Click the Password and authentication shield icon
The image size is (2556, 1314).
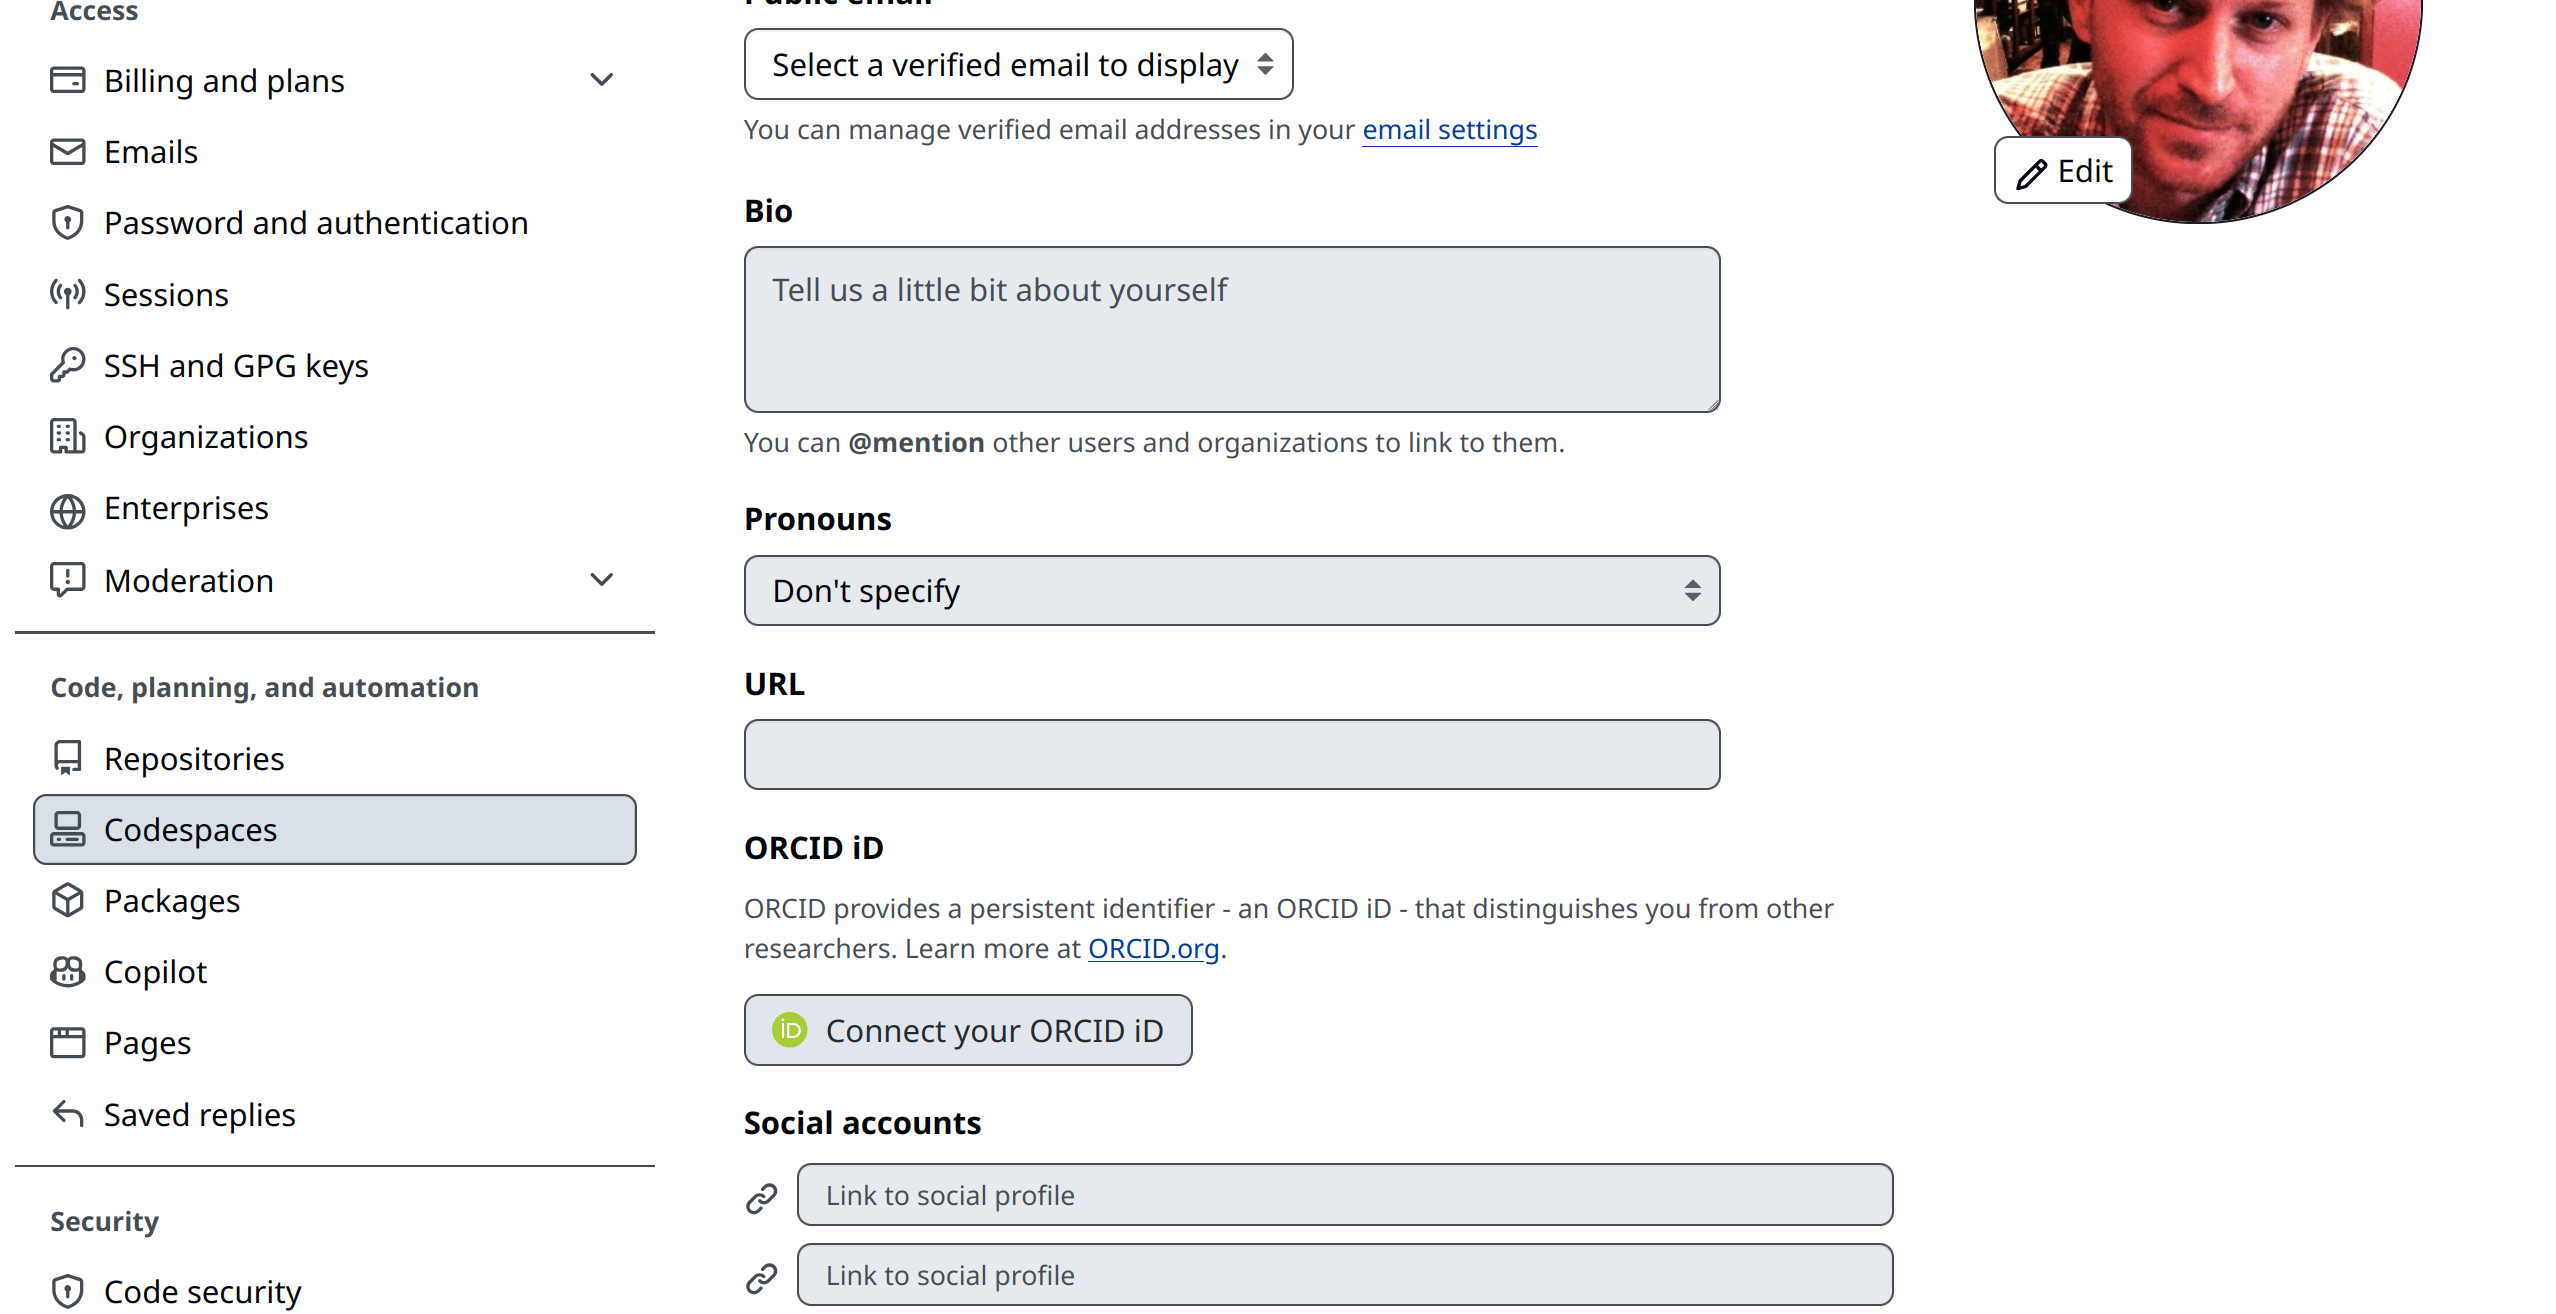click(67, 223)
